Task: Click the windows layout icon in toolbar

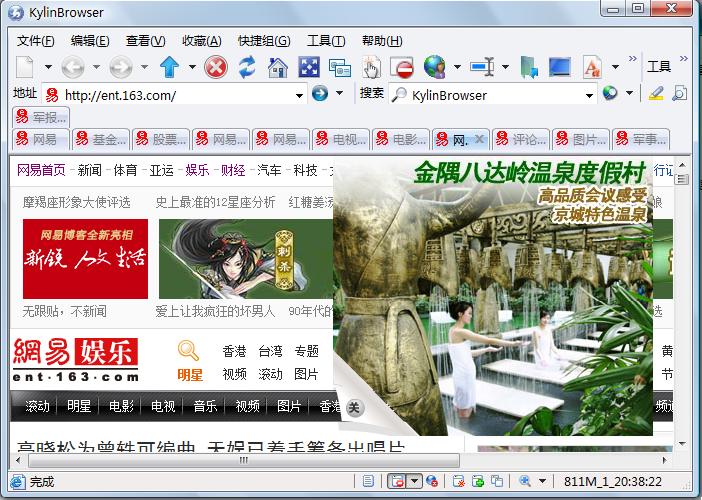Action: [x=340, y=68]
